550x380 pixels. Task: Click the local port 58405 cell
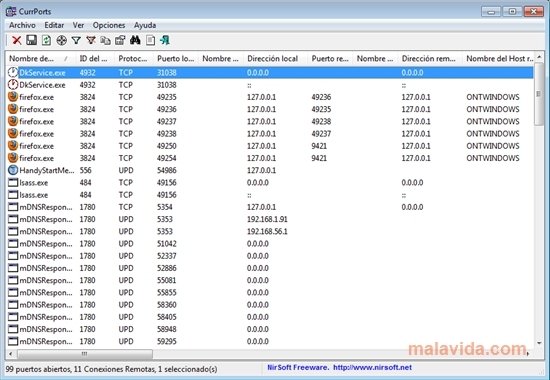[x=167, y=317]
